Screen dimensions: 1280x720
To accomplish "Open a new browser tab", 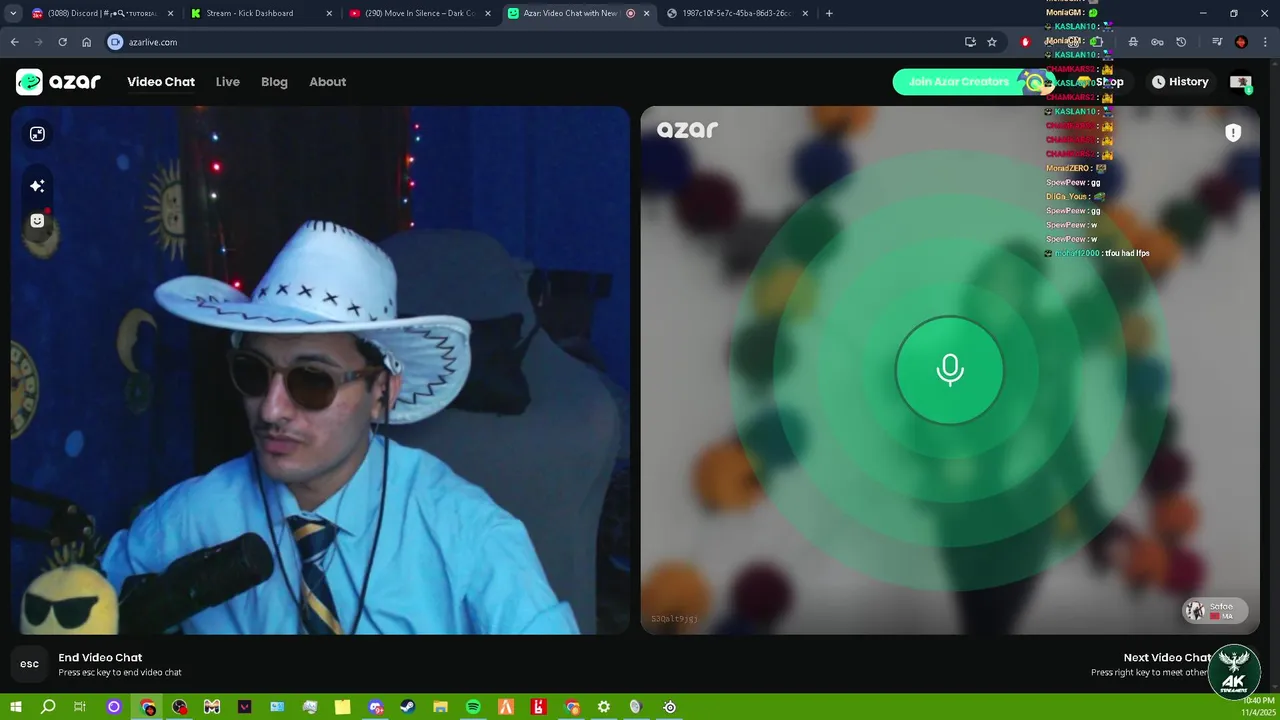I will (x=829, y=13).
